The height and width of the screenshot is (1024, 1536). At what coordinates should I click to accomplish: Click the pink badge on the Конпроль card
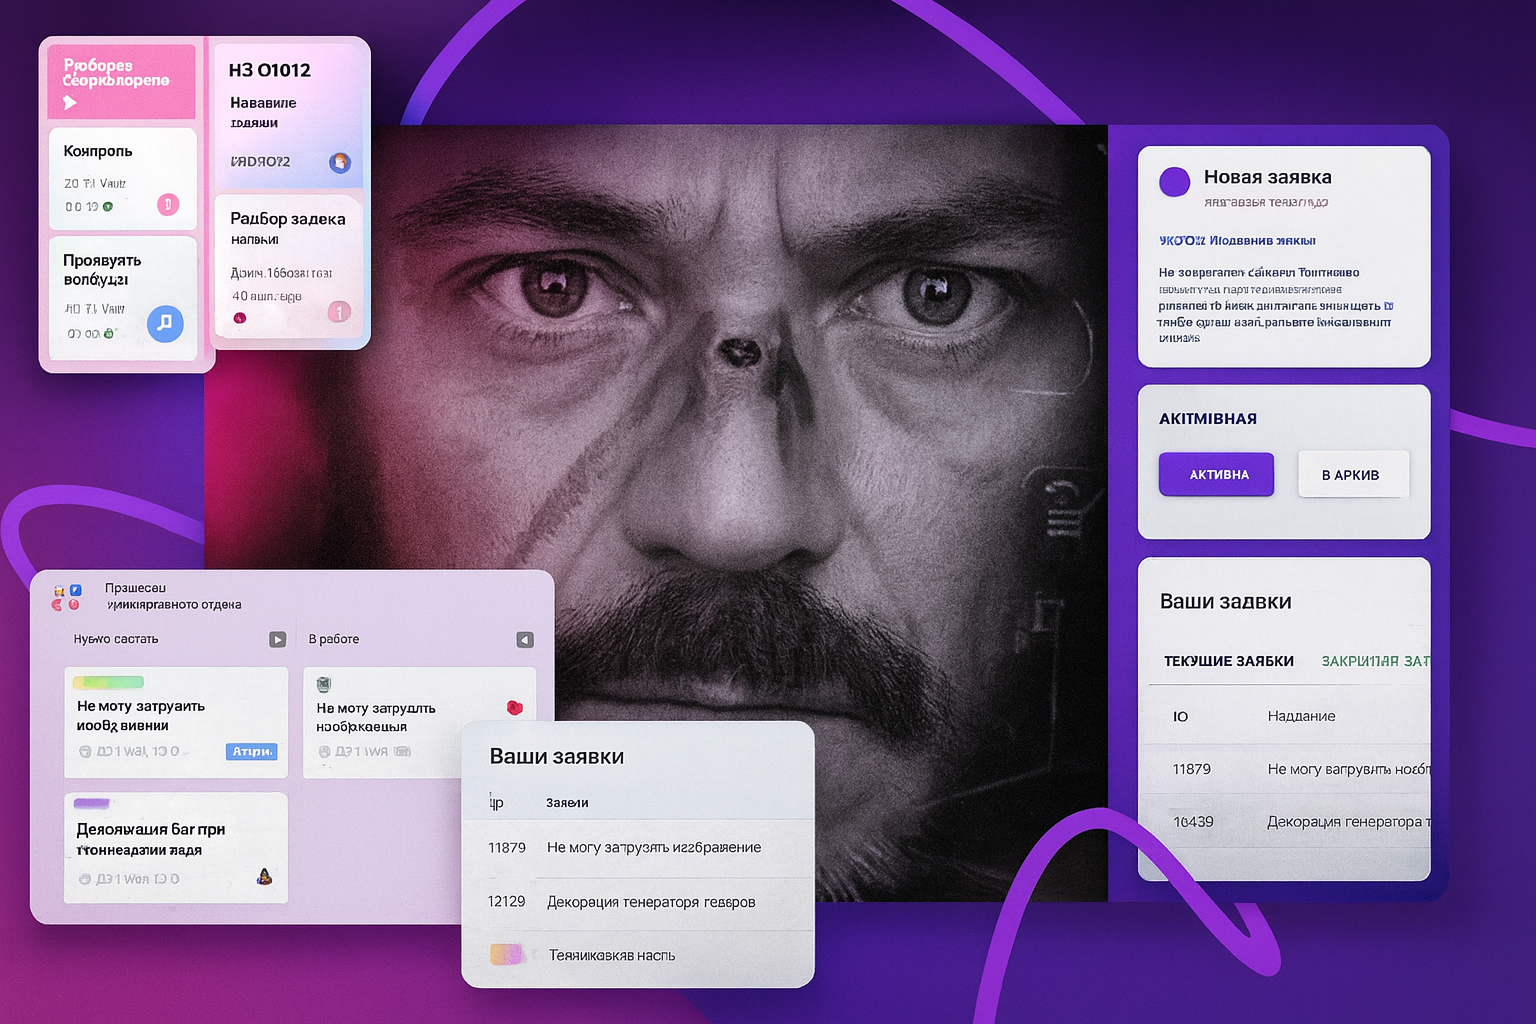point(168,205)
